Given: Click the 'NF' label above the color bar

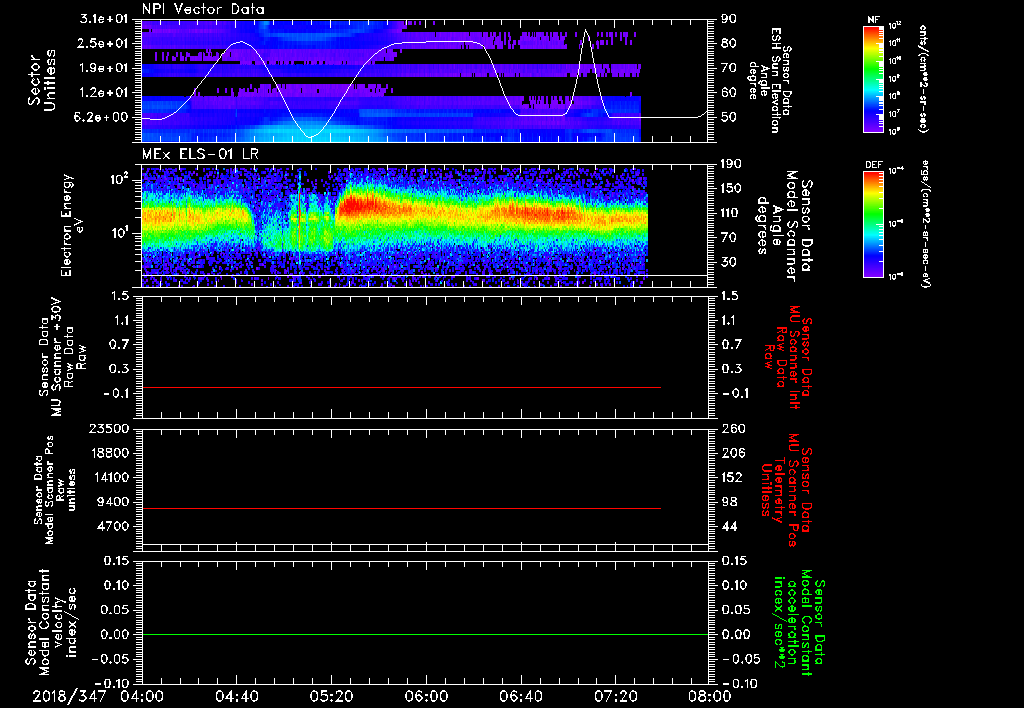Looking at the screenshot, I should point(873,20).
